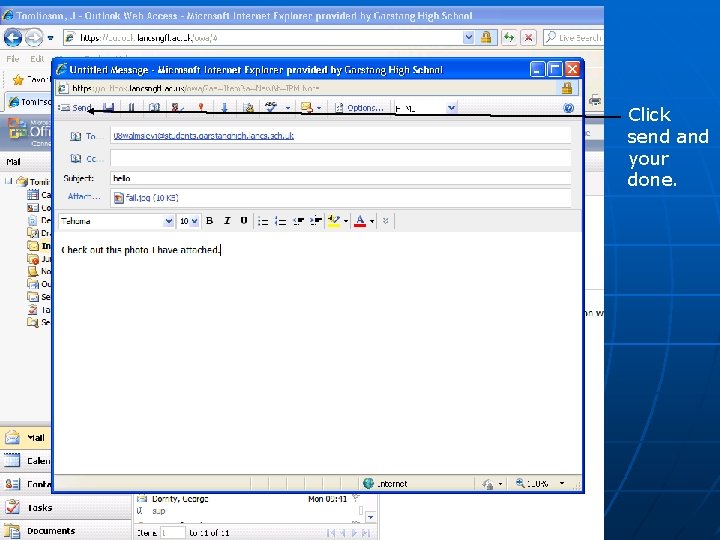
Task: Open the Tahoma font dropdown
Action: click(169, 221)
